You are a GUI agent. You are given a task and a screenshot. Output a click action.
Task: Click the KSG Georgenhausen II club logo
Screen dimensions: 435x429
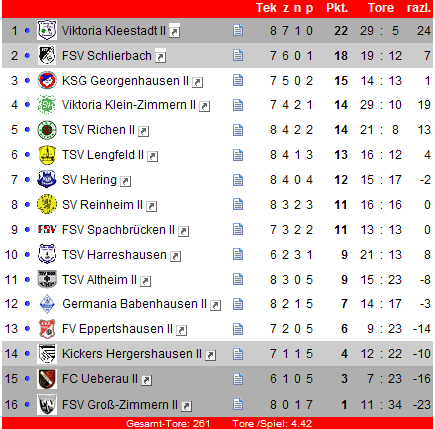[x=47, y=80]
